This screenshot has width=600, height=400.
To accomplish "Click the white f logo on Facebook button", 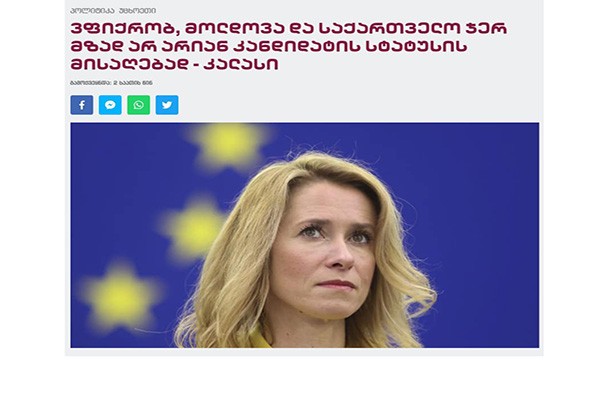I will (x=82, y=105).
